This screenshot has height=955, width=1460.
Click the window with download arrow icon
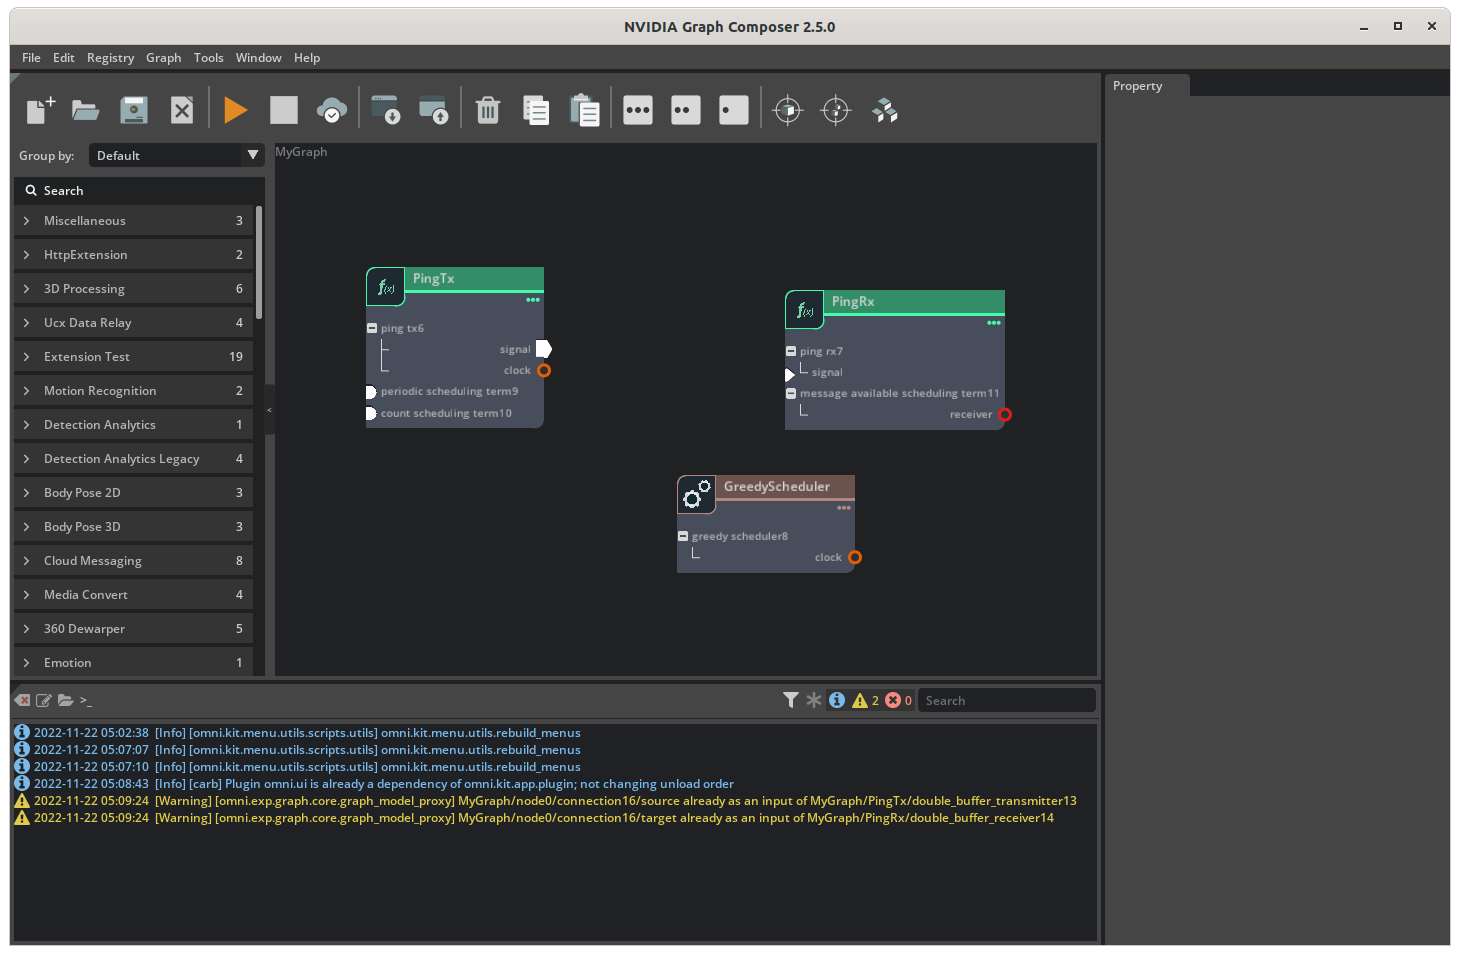pyautogui.click(x=385, y=110)
